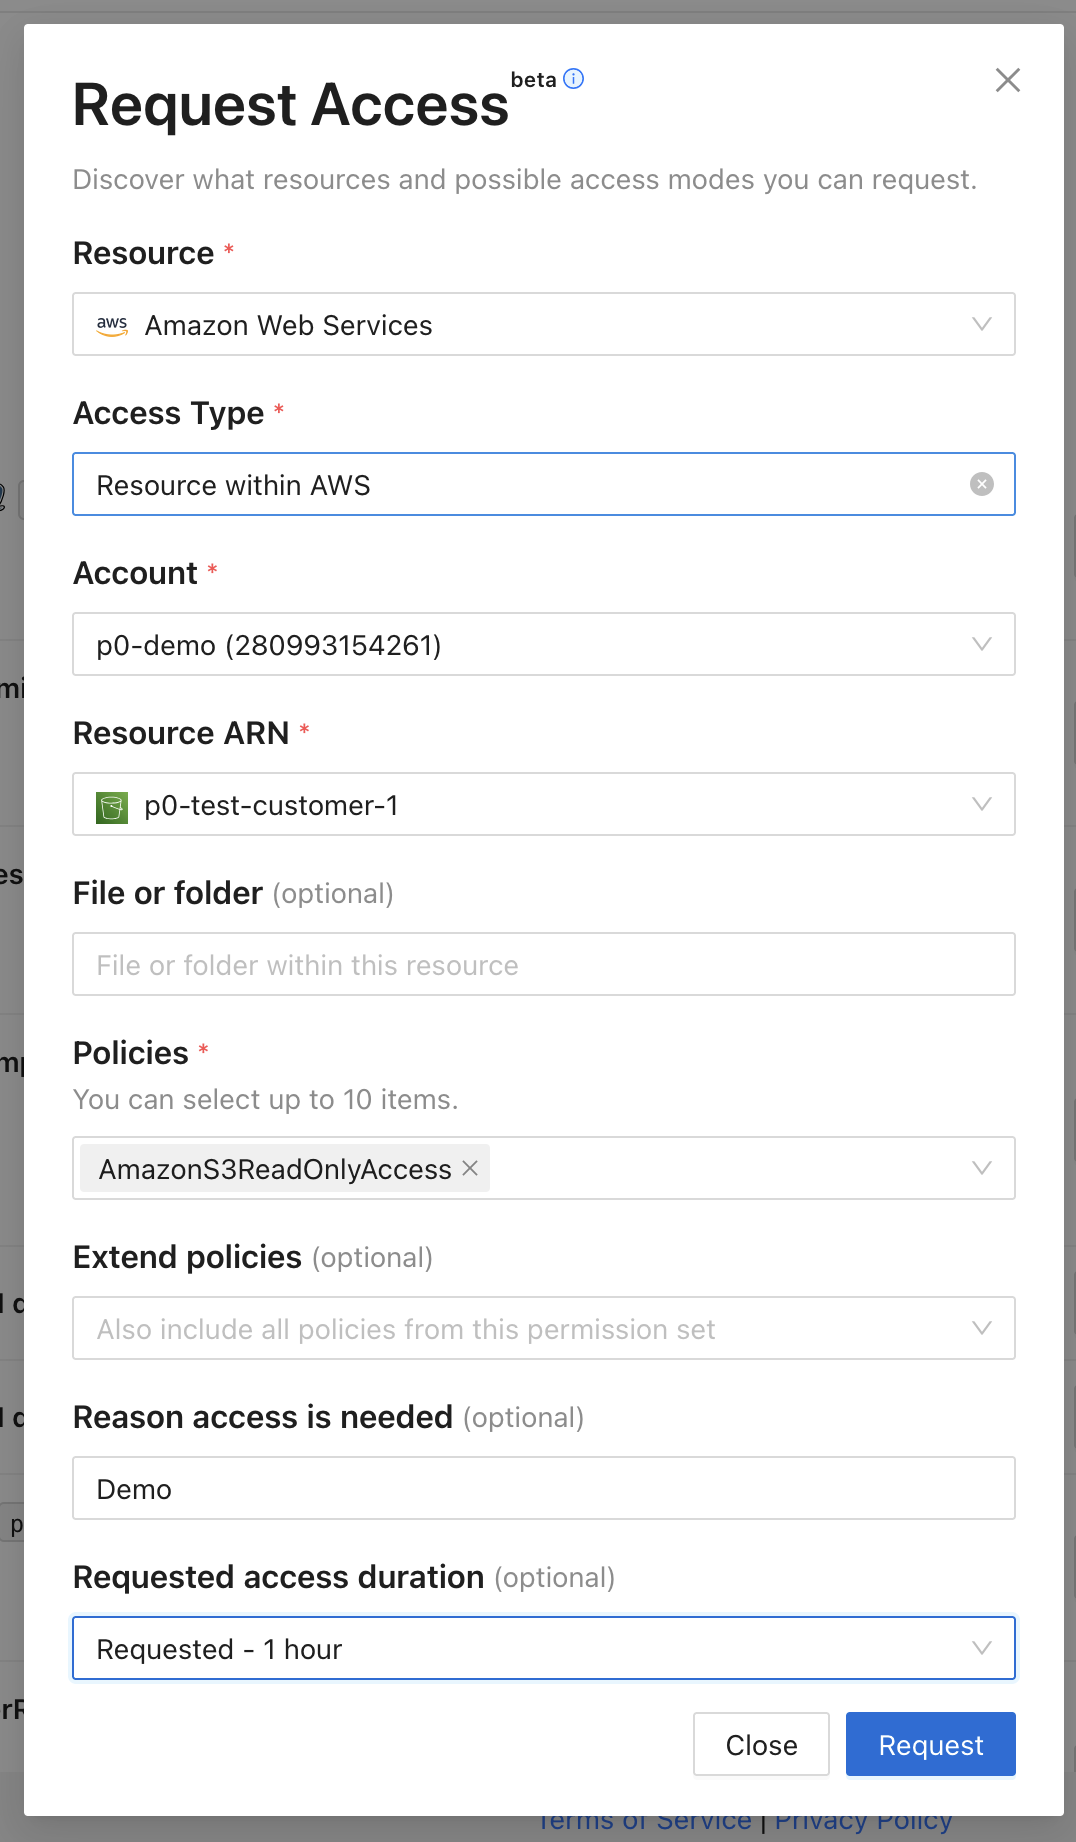Open the Privacy Policy link behind dialog
1076x1842 pixels.
tap(863, 1824)
